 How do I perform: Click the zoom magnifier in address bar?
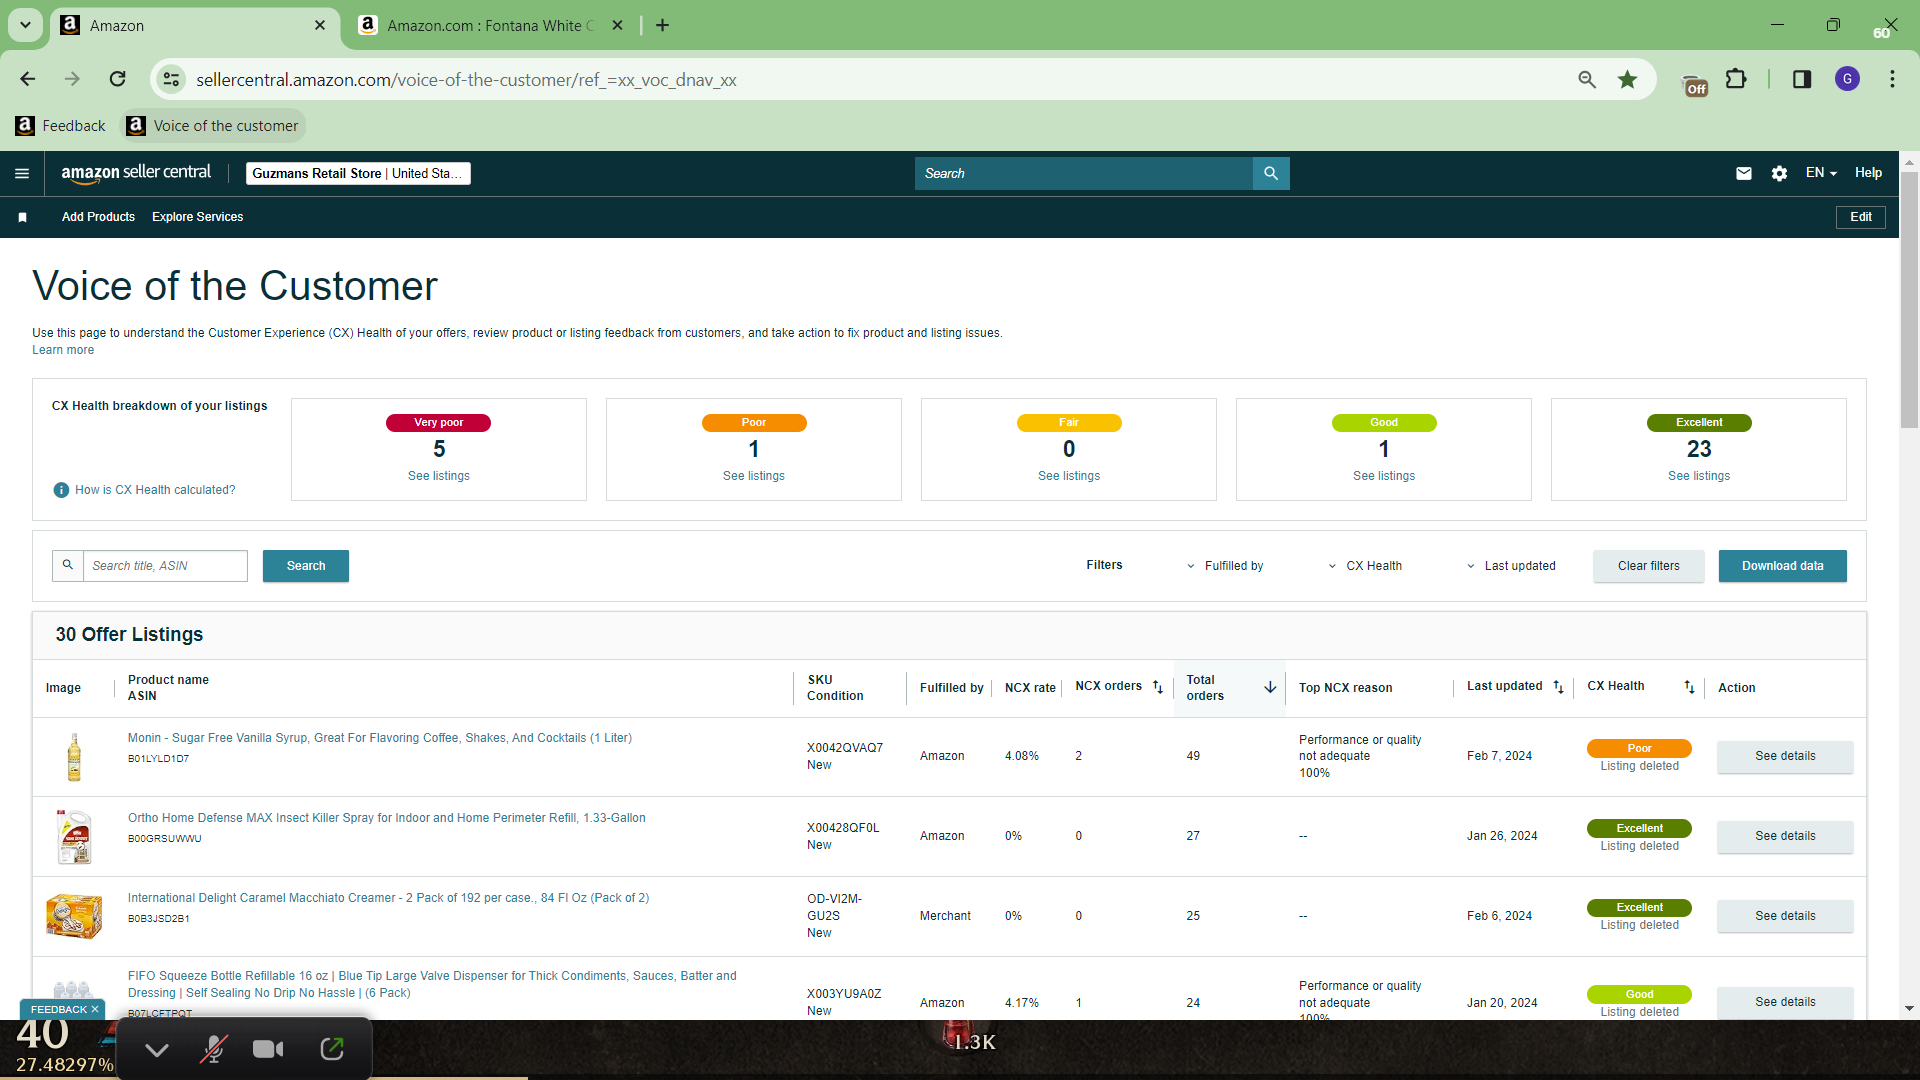click(1587, 79)
